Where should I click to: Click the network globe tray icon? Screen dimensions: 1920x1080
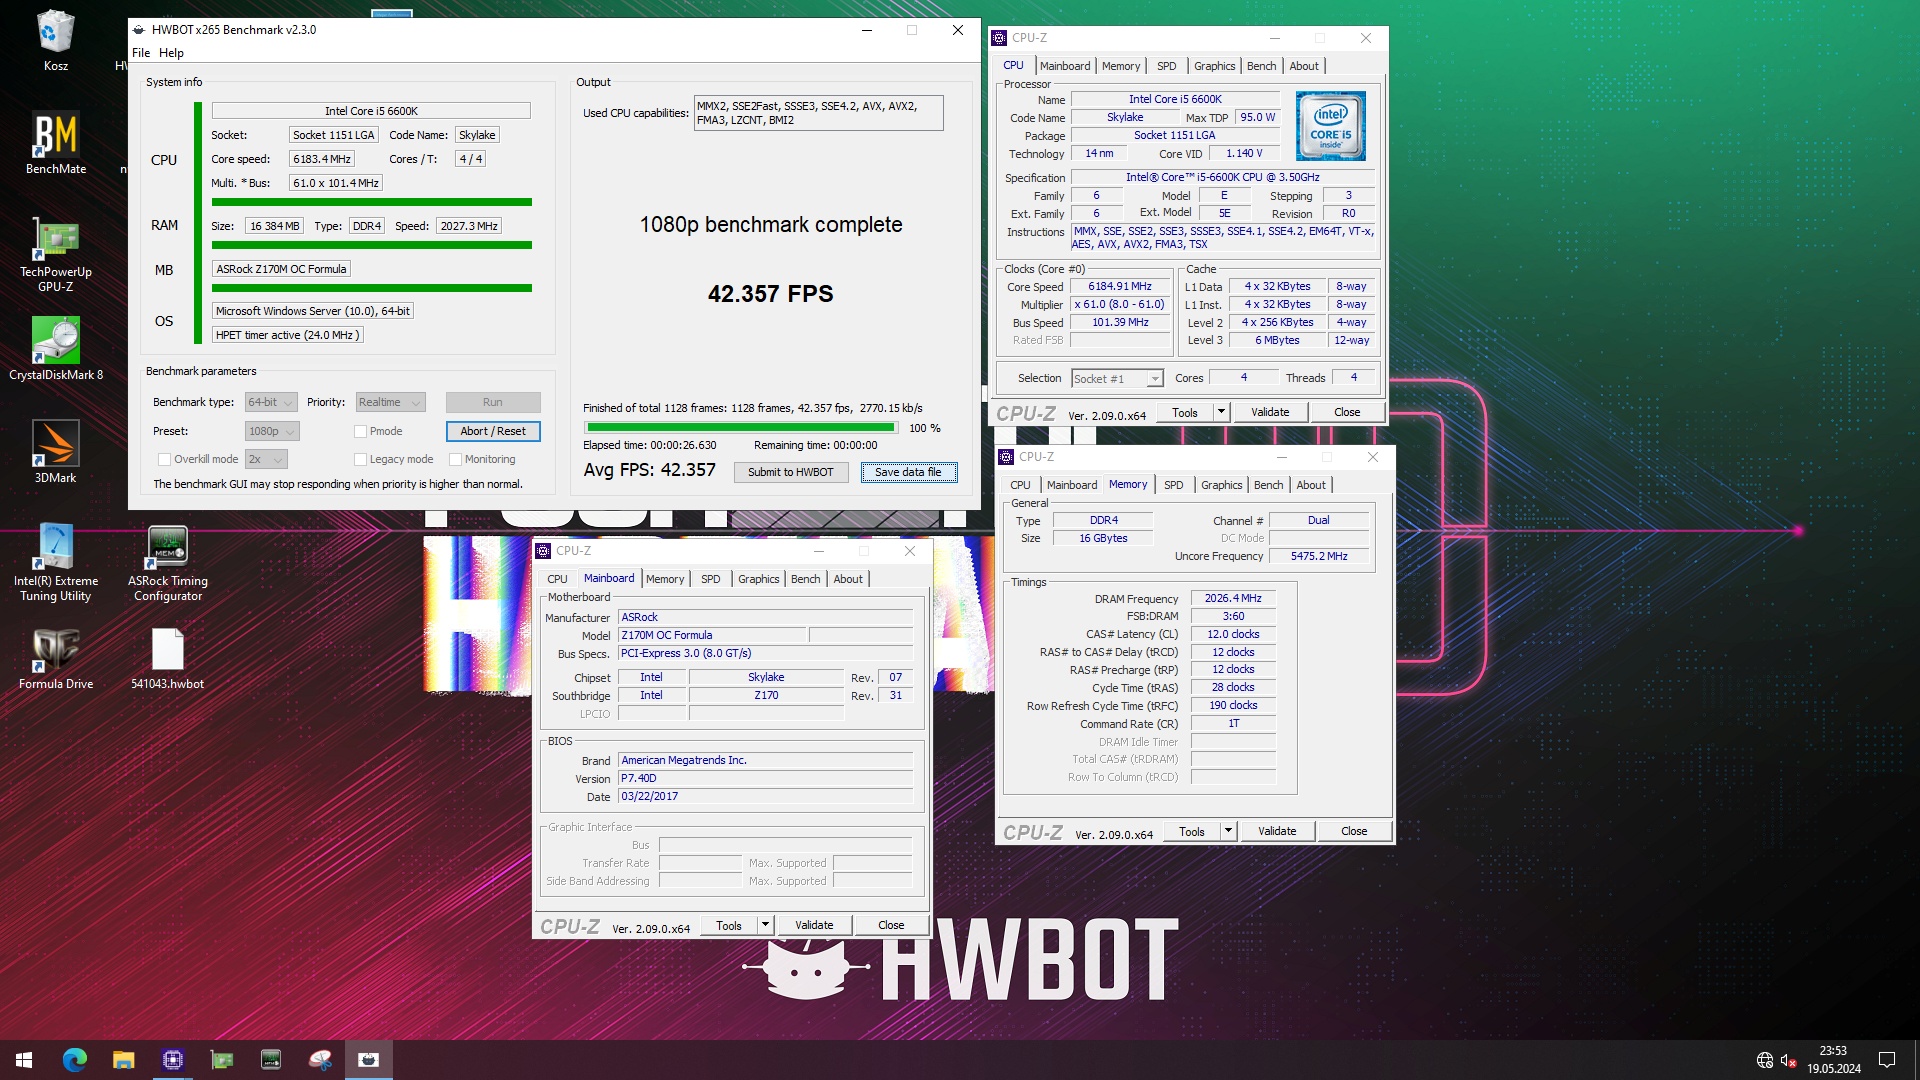(x=1765, y=1060)
